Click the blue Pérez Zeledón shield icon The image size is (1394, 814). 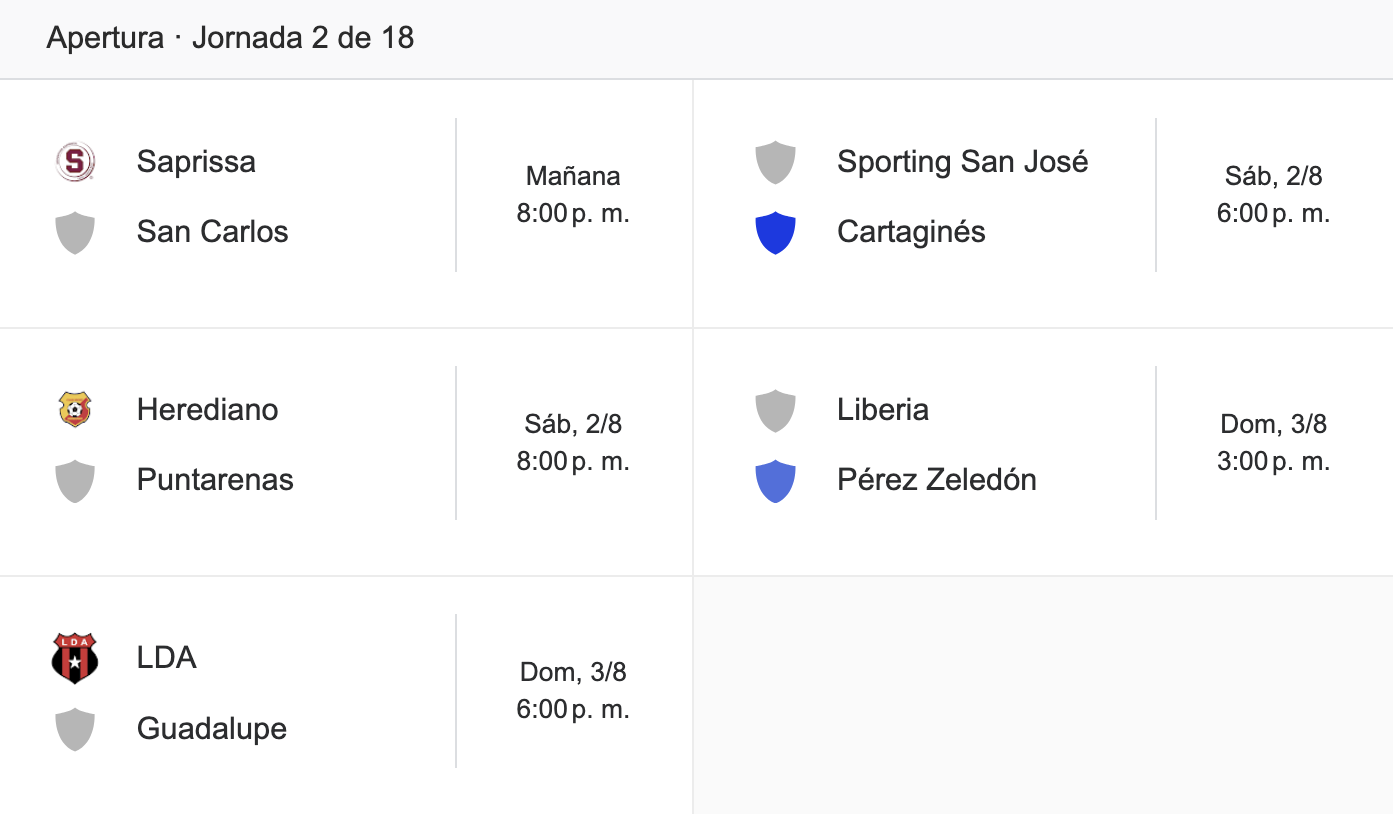776,480
